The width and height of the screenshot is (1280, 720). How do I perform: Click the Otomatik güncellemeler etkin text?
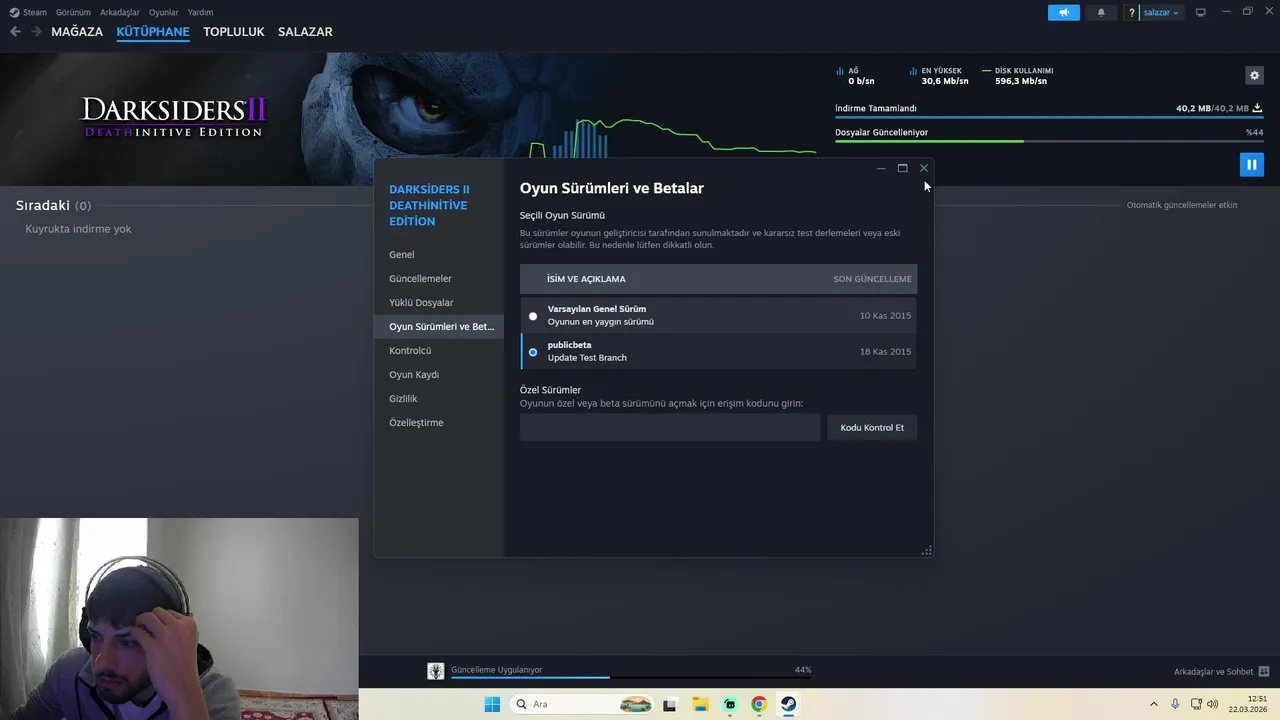click(1182, 205)
